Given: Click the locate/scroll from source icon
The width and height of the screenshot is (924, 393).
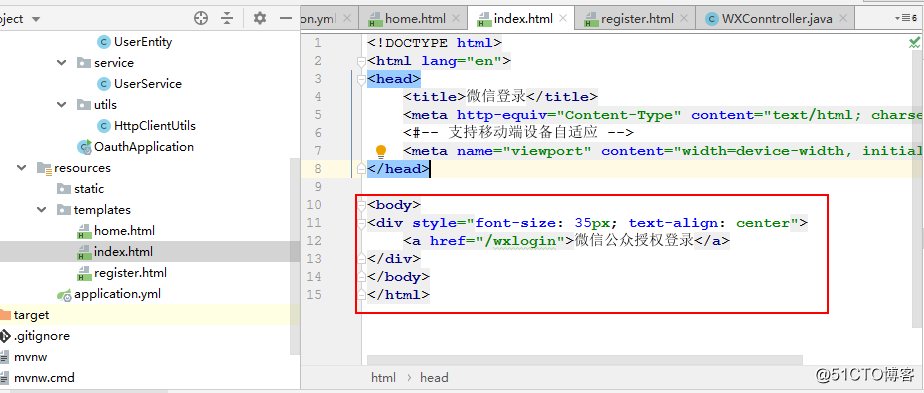Looking at the screenshot, I should pyautogui.click(x=201, y=18).
